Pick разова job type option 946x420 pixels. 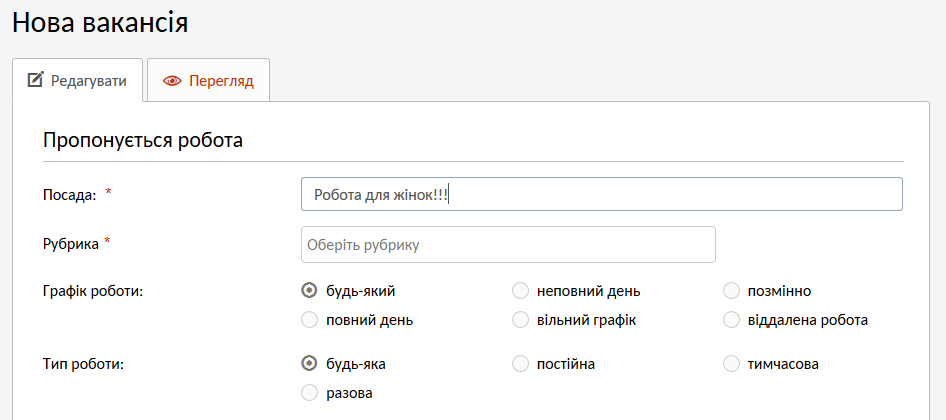click(x=309, y=393)
